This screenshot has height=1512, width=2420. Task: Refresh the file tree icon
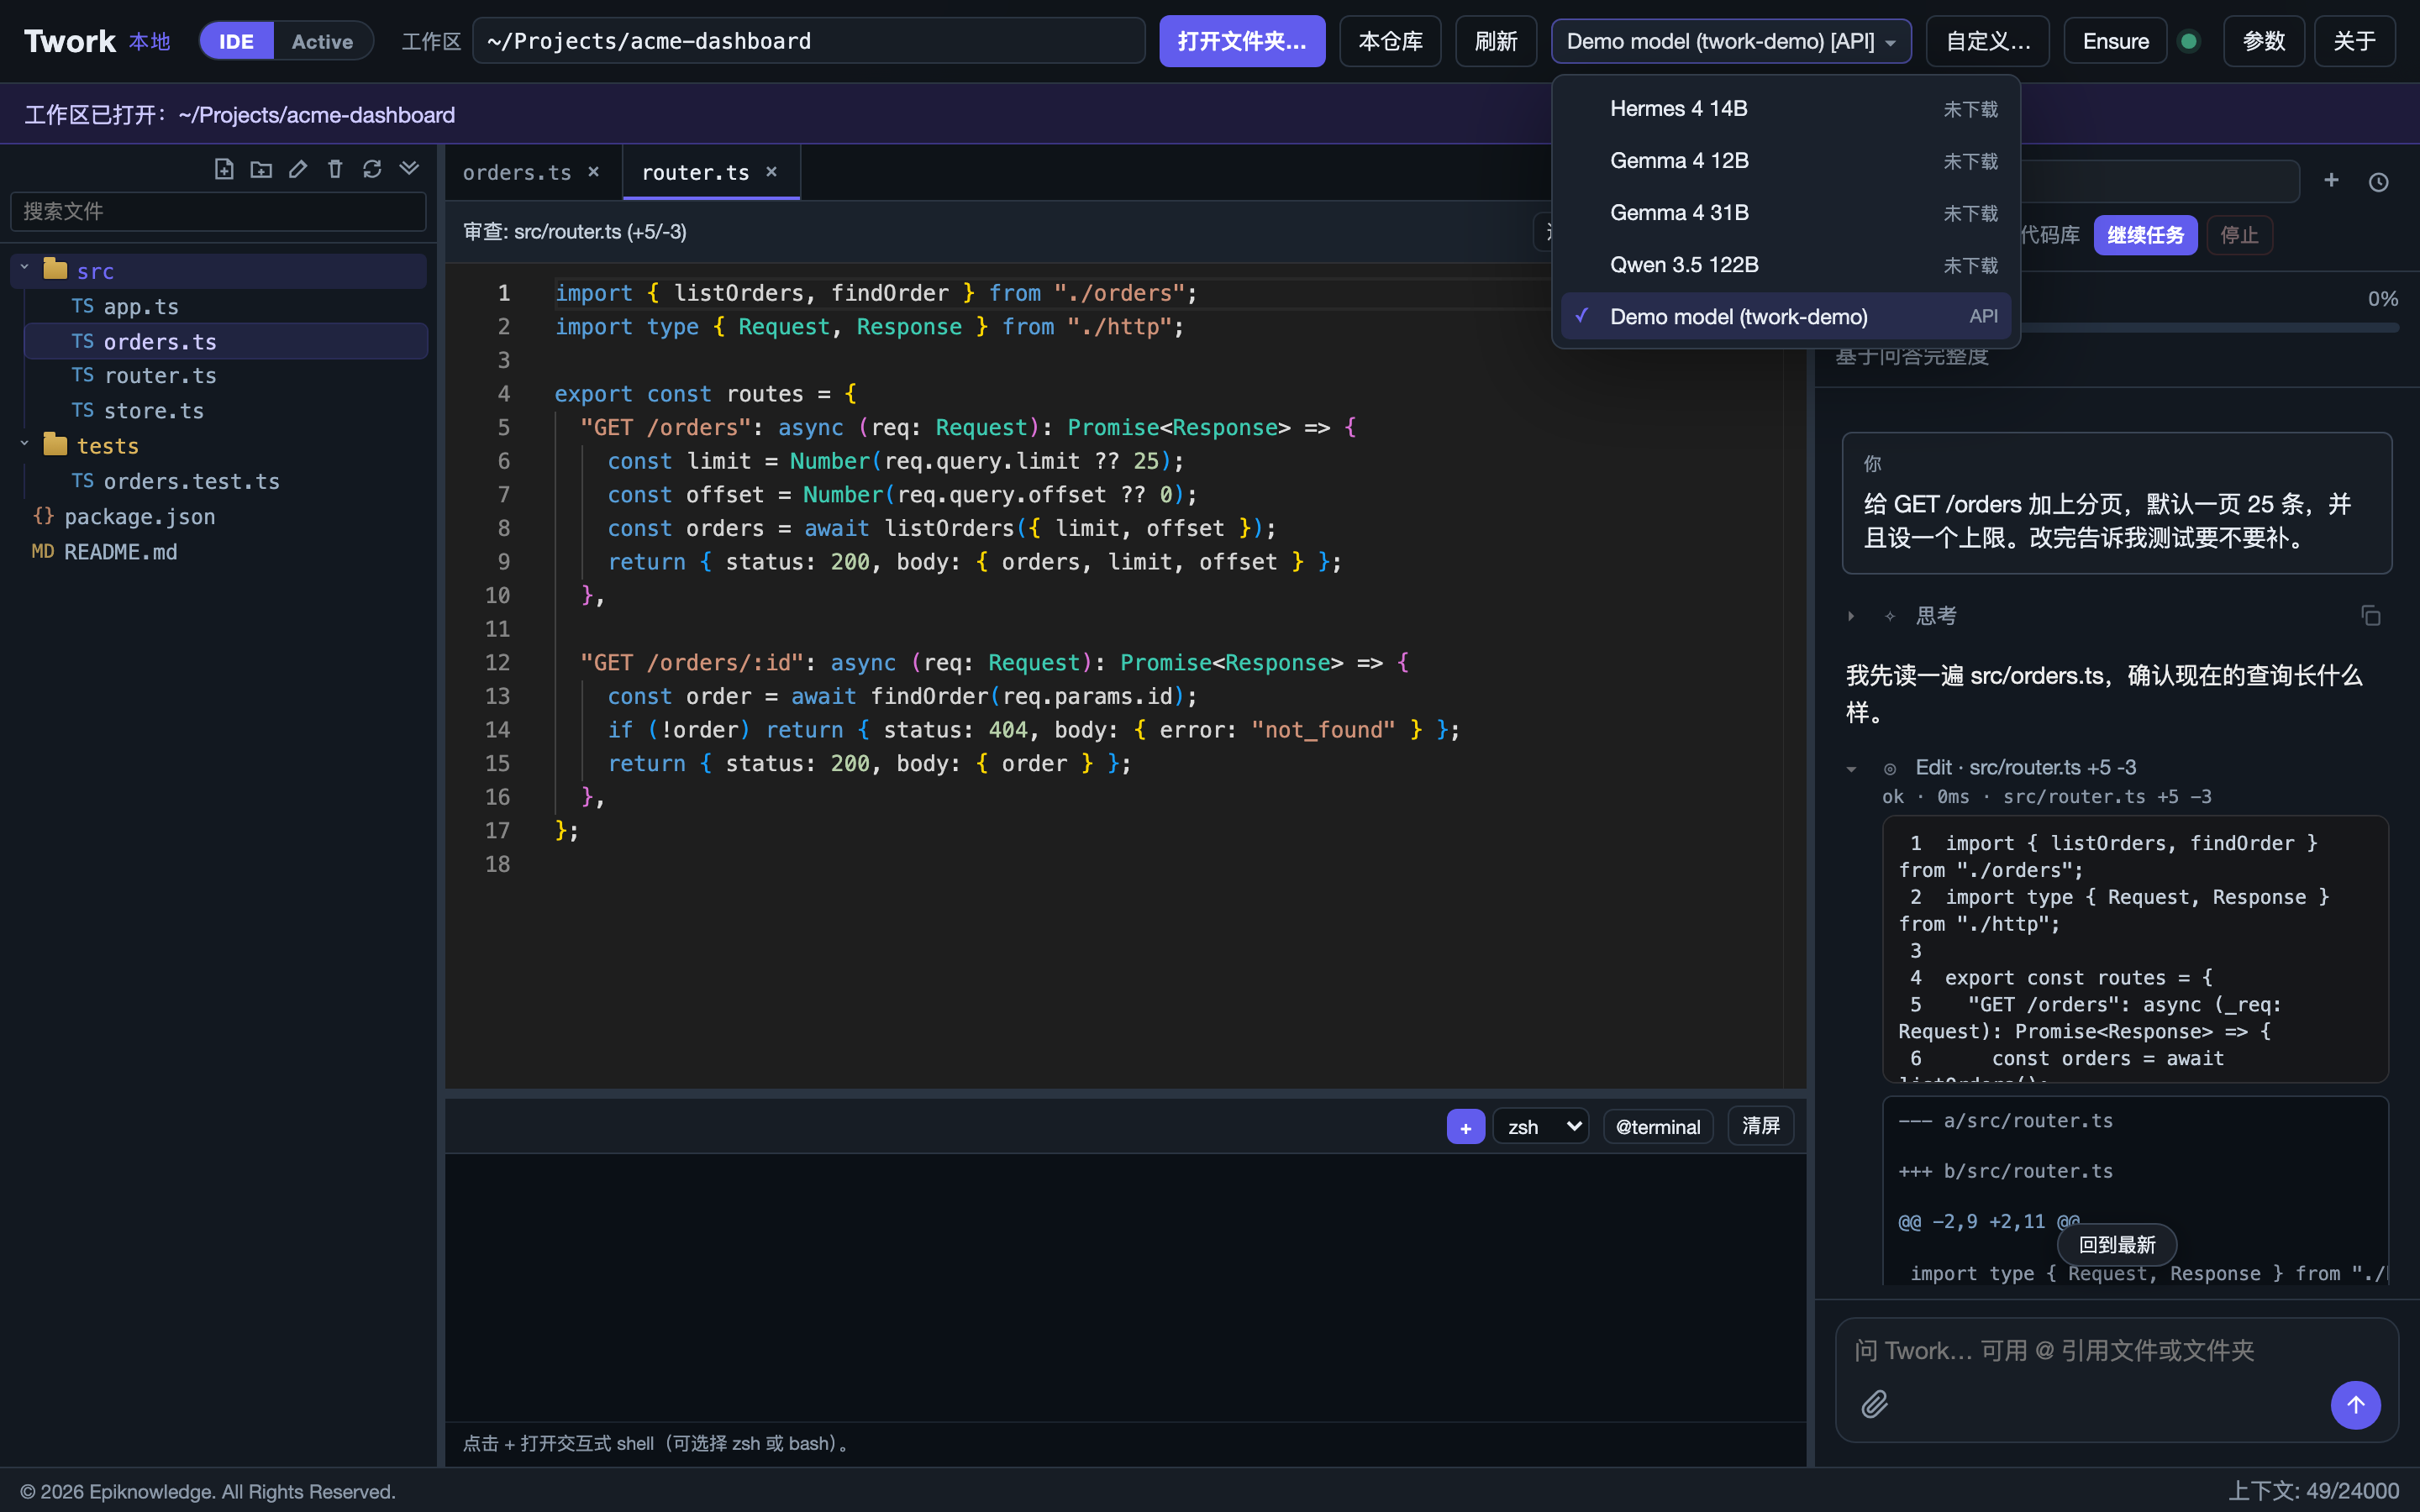click(x=372, y=169)
